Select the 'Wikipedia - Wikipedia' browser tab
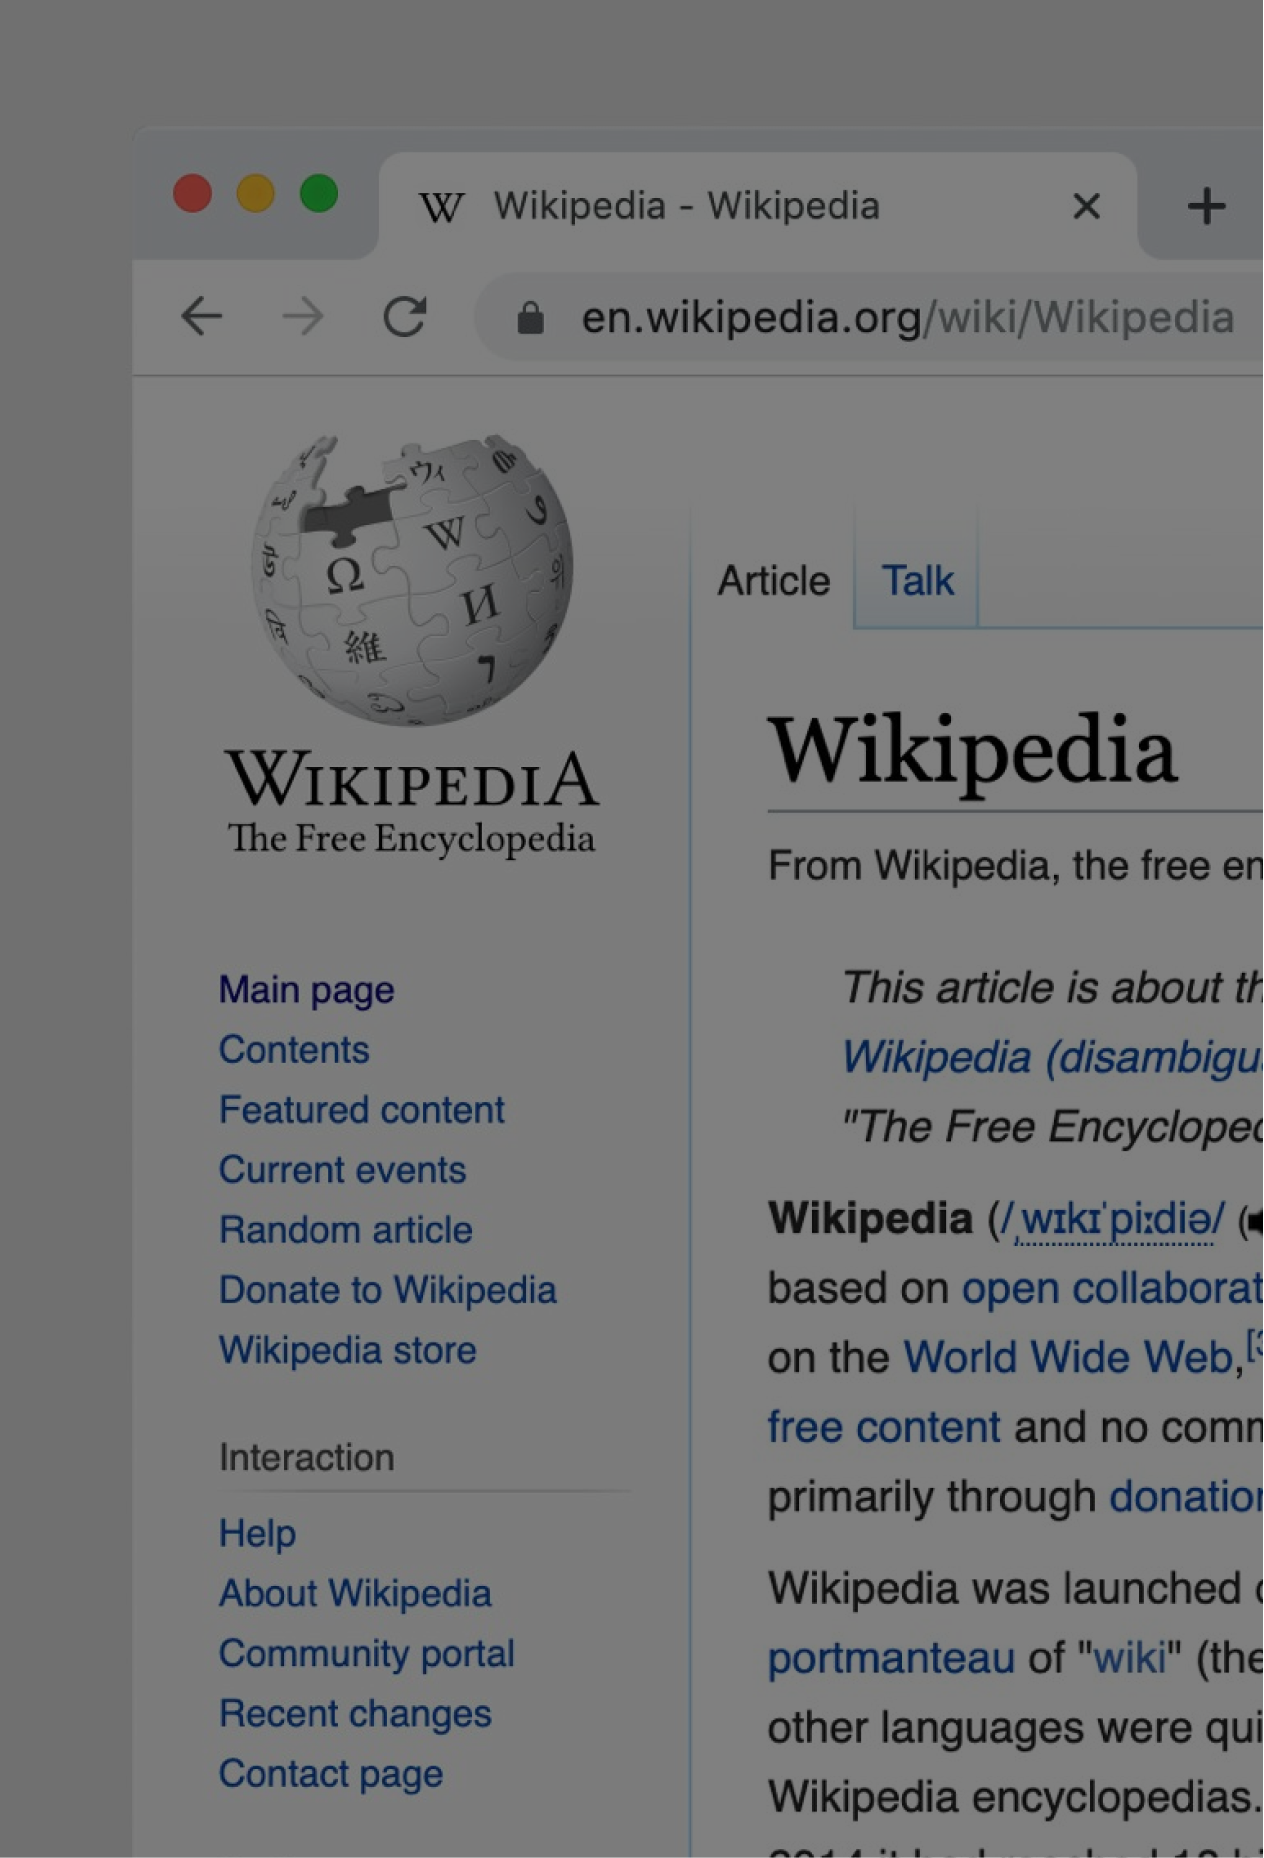The width and height of the screenshot is (1264, 1858). (x=758, y=206)
